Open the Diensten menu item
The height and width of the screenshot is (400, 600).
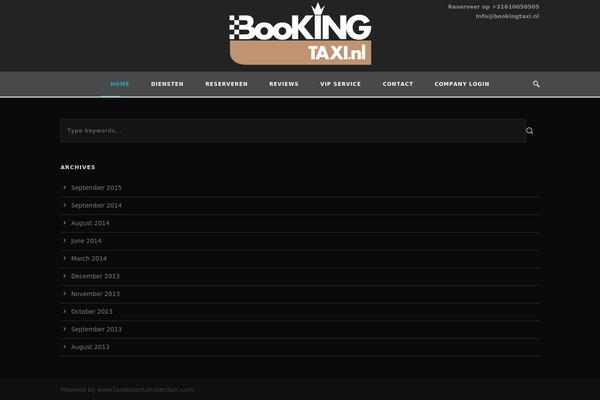point(167,84)
